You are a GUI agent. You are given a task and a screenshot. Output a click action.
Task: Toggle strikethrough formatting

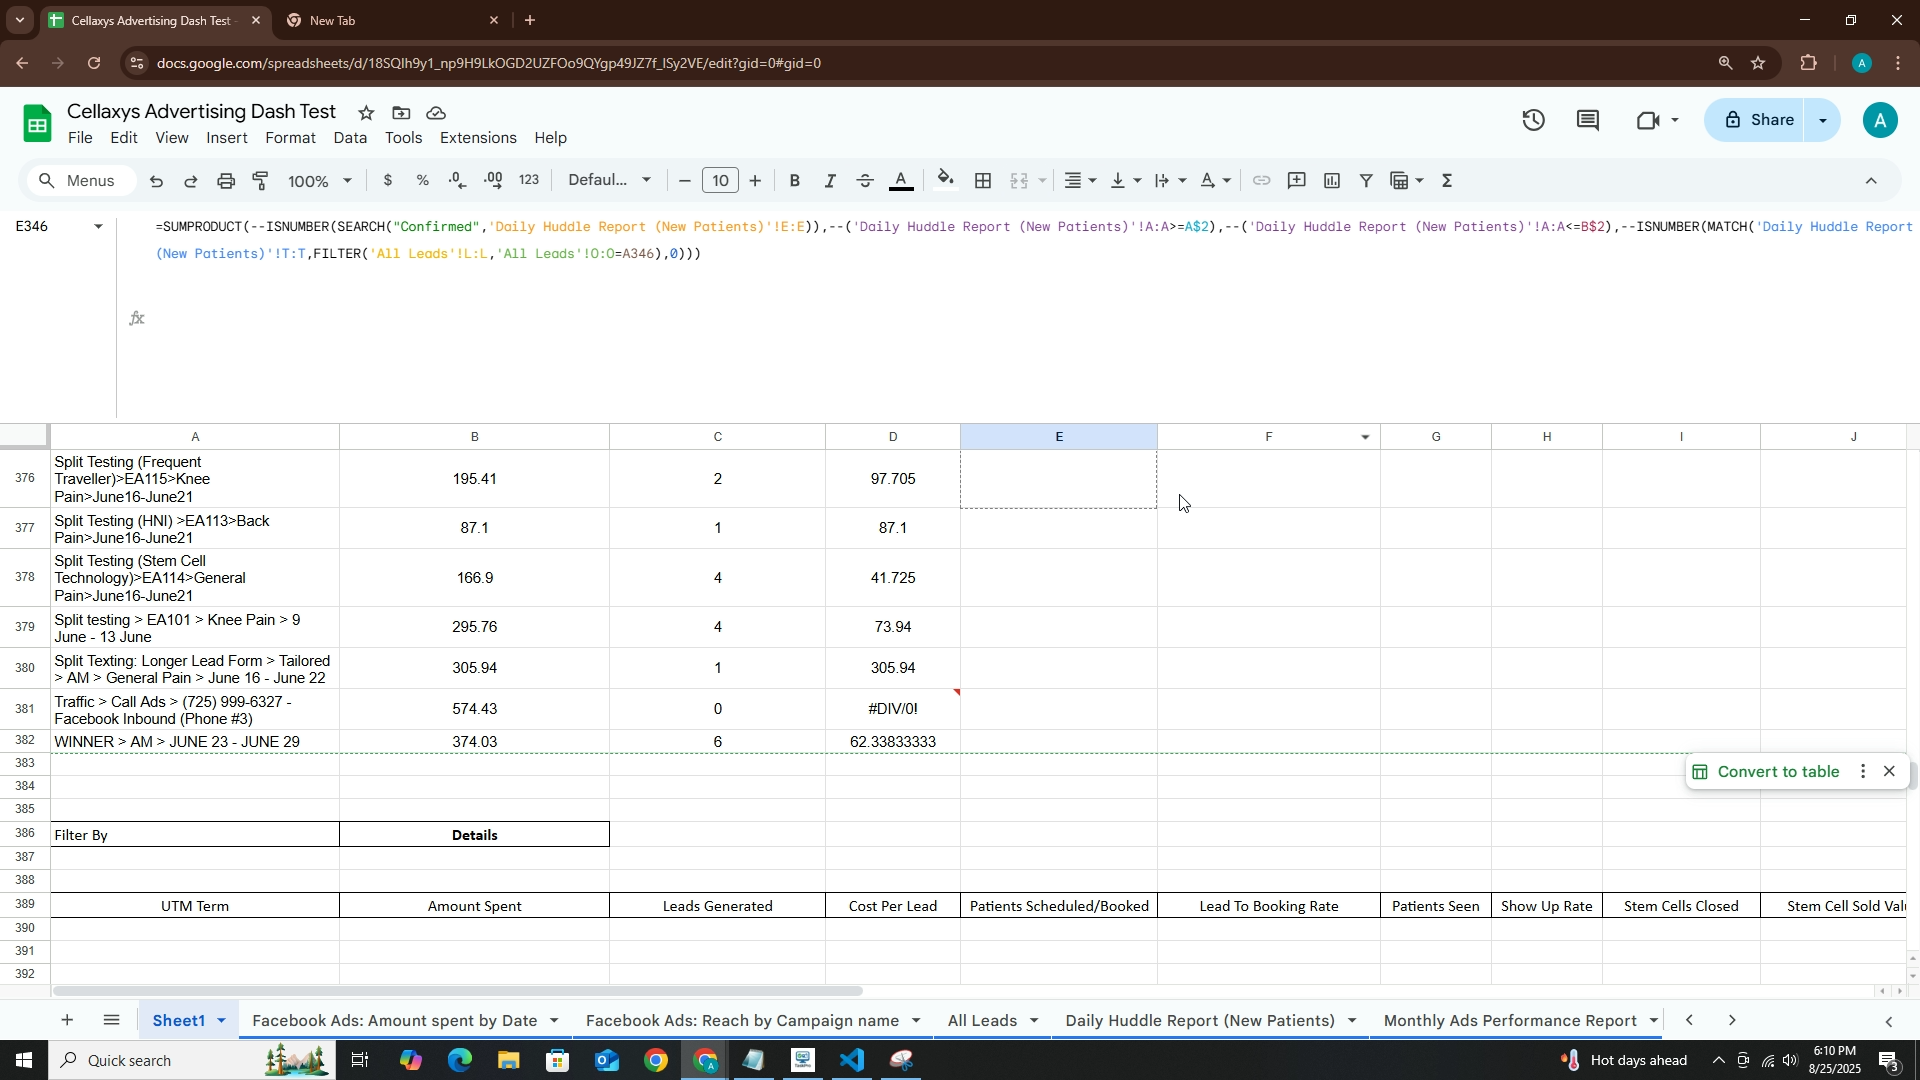coord(865,181)
